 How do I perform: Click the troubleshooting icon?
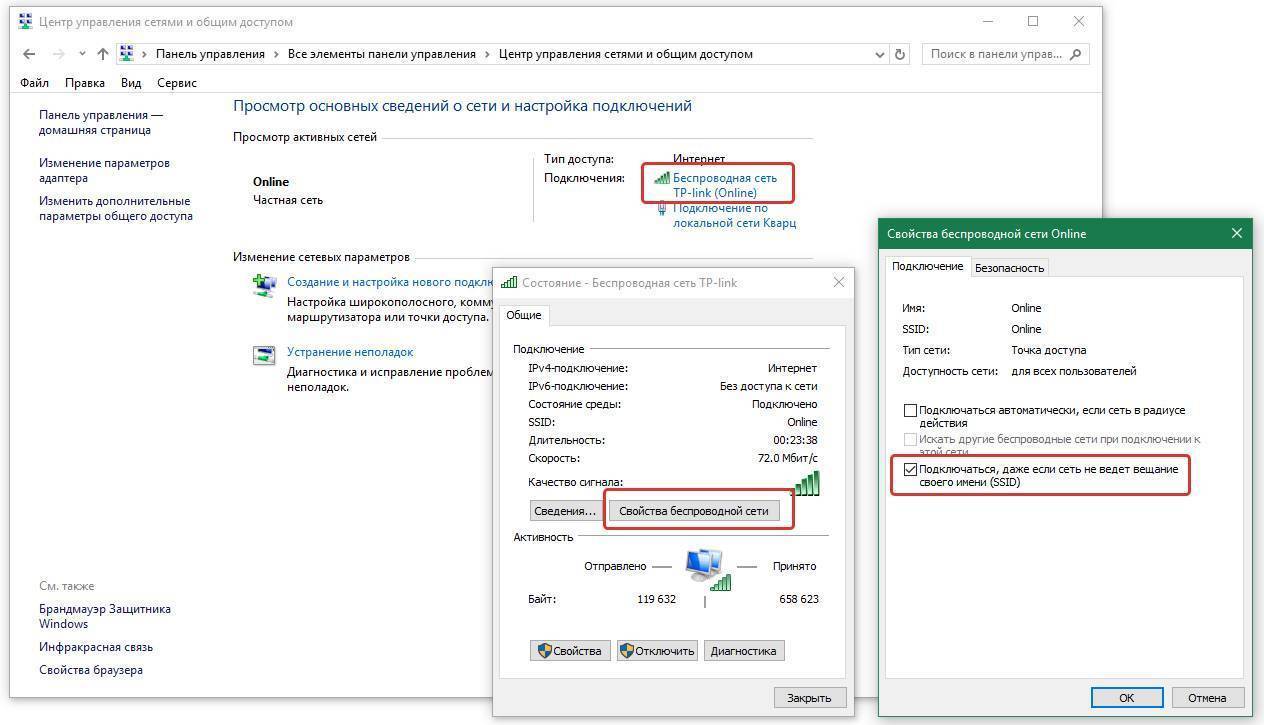(264, 355)
